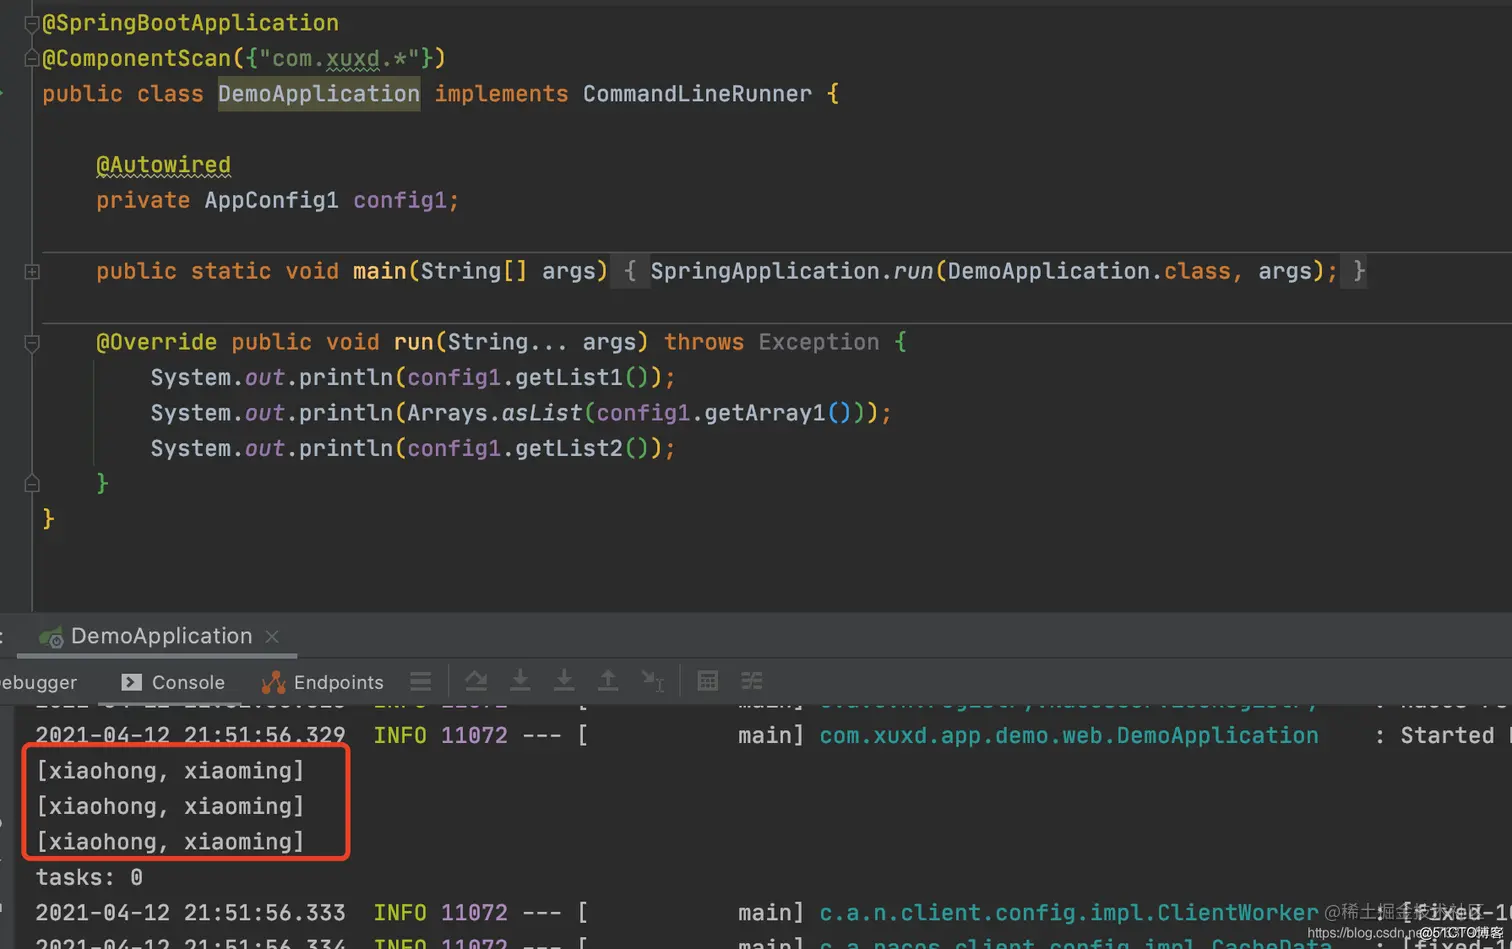1512x949 pixels.
Task: Close the DemoApplication debug session tab
Action: click(x=272, y=636)
